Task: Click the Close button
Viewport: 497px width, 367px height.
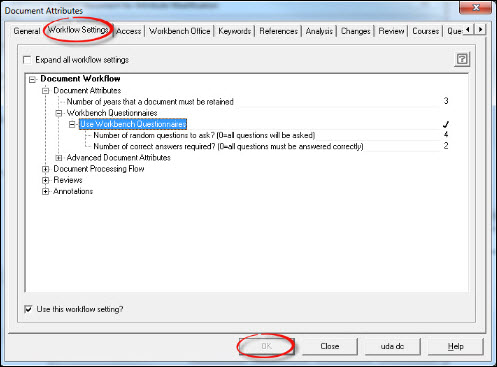Action: coord(330,346)
